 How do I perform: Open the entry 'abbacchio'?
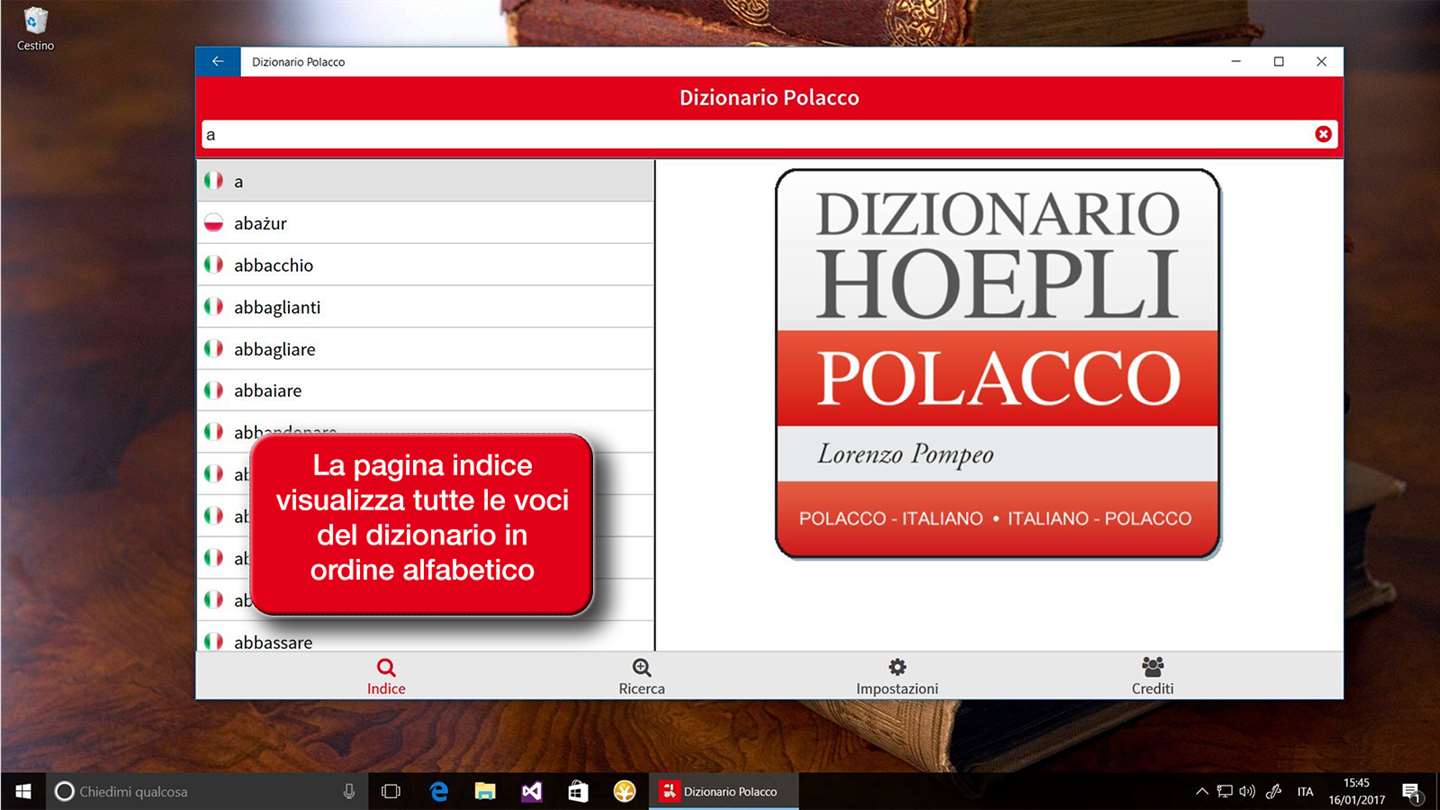(425, 265)
